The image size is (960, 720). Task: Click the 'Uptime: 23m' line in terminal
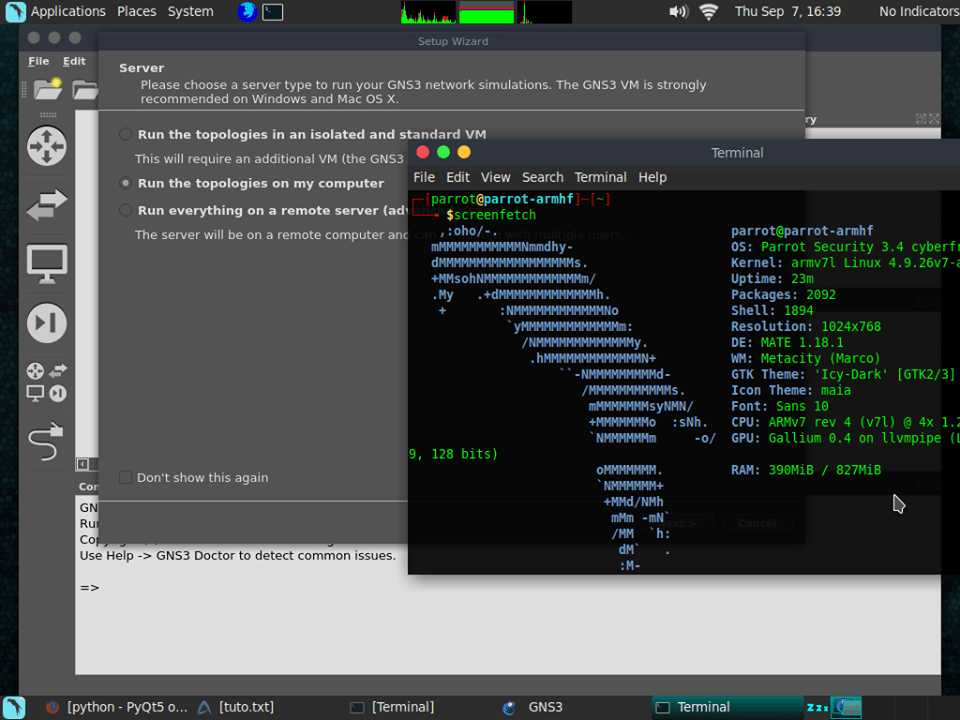coord(772,279)
